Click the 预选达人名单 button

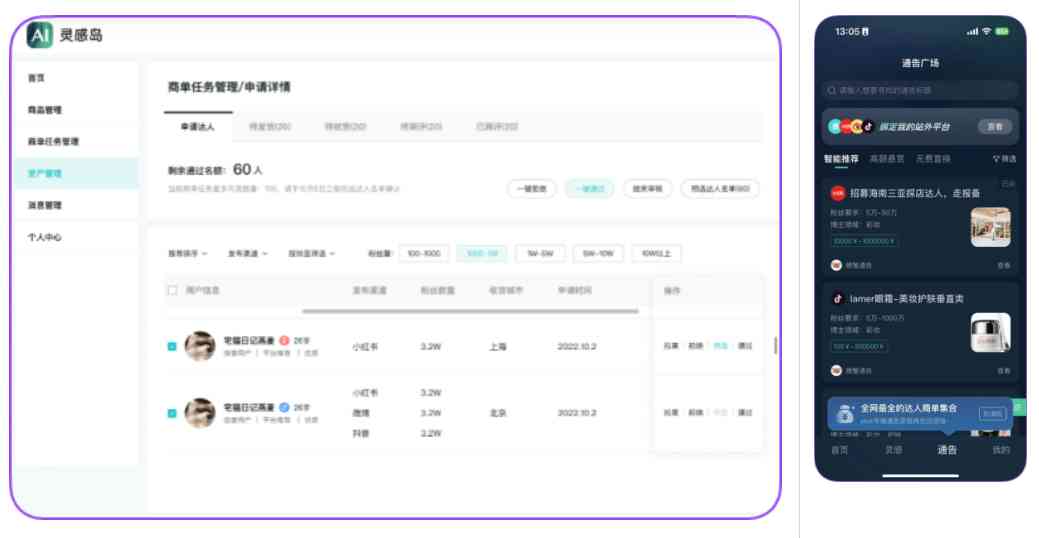(720, 189)
